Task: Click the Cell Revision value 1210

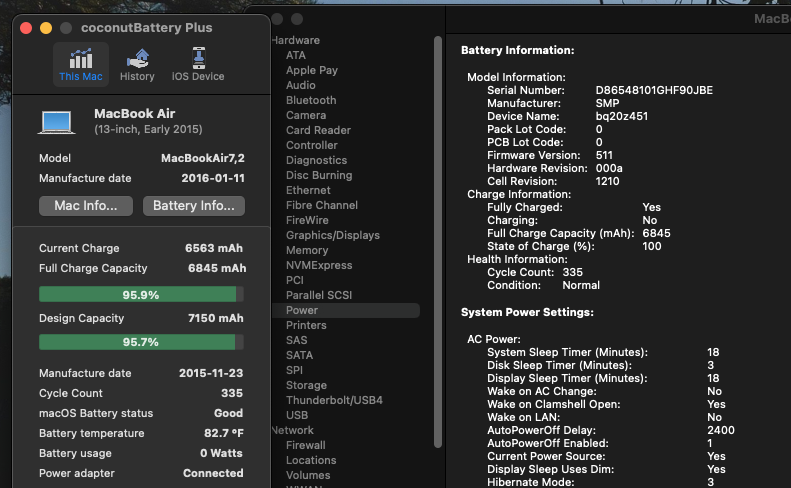Action: point(607,182)
